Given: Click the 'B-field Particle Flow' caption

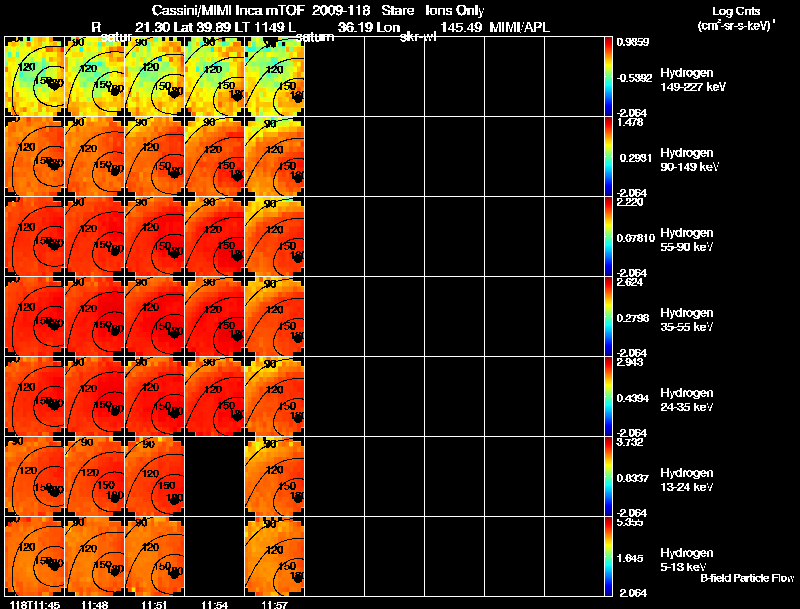Looking at the screenshot, I should [x=747, y=578].
